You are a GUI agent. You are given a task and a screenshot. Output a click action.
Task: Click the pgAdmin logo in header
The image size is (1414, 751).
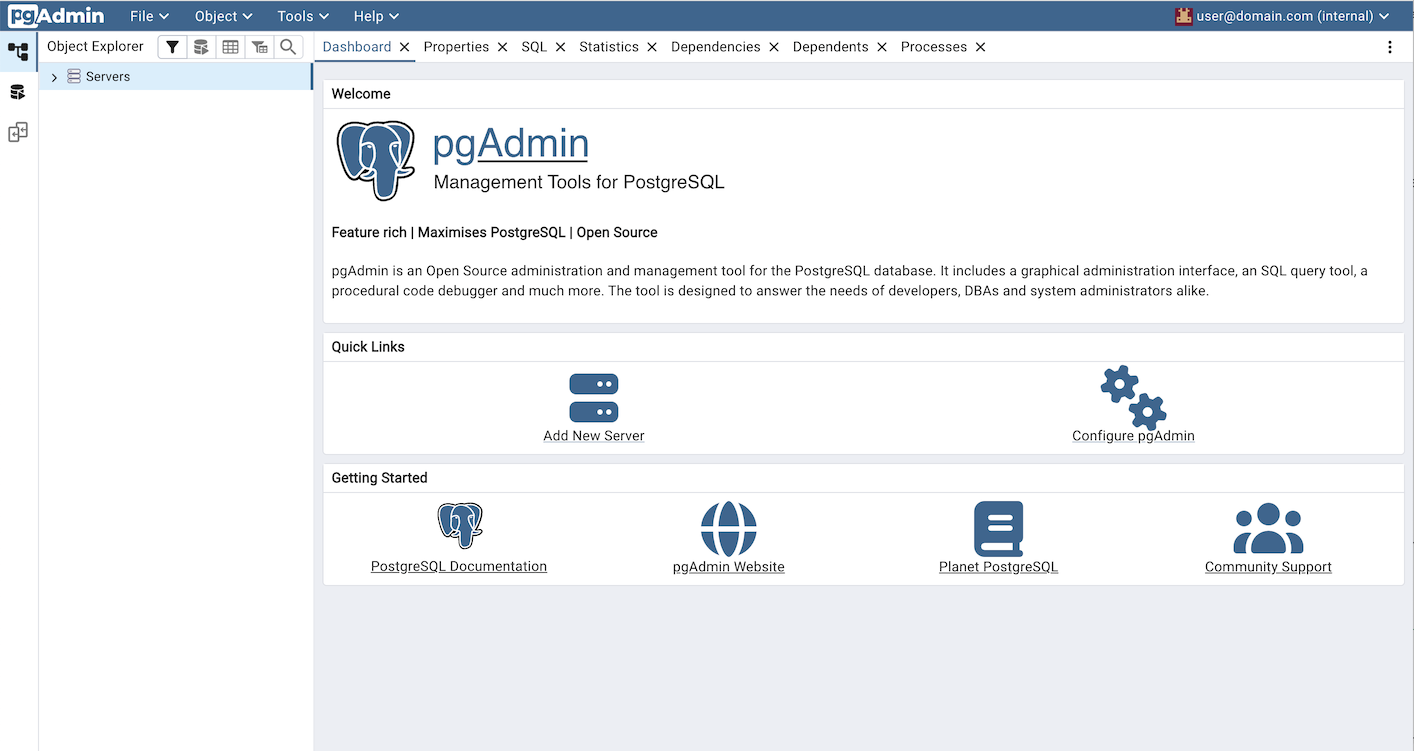[56, 16]
